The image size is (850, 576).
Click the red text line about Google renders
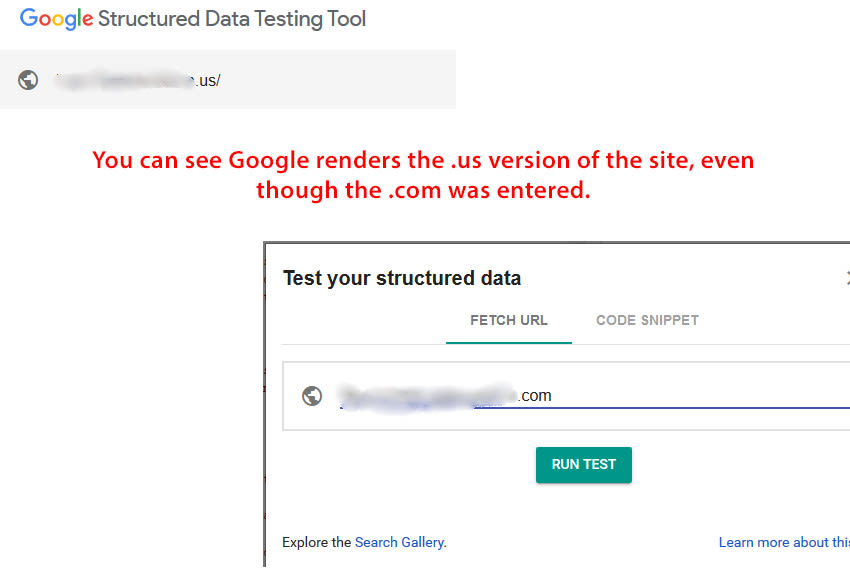pos(423,160)
